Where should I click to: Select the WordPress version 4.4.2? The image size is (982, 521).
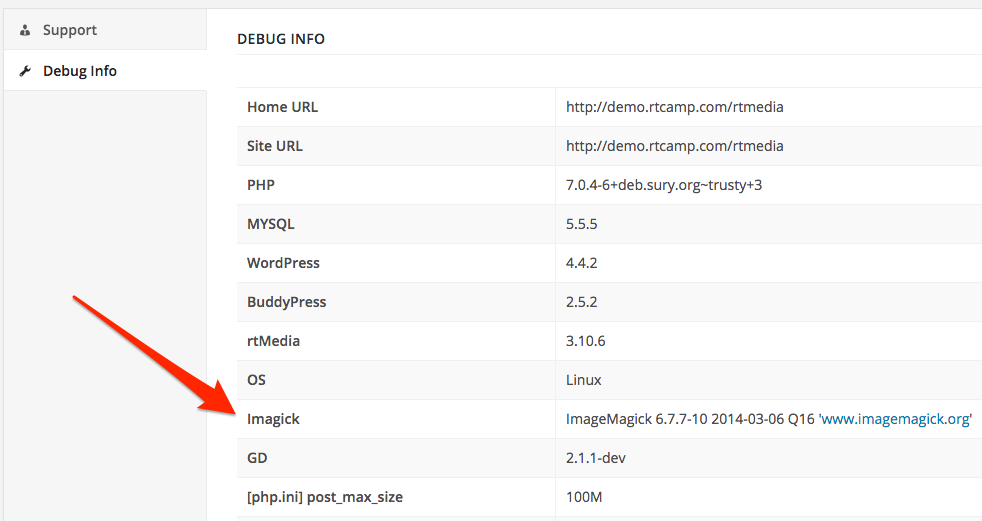[581, 263]
